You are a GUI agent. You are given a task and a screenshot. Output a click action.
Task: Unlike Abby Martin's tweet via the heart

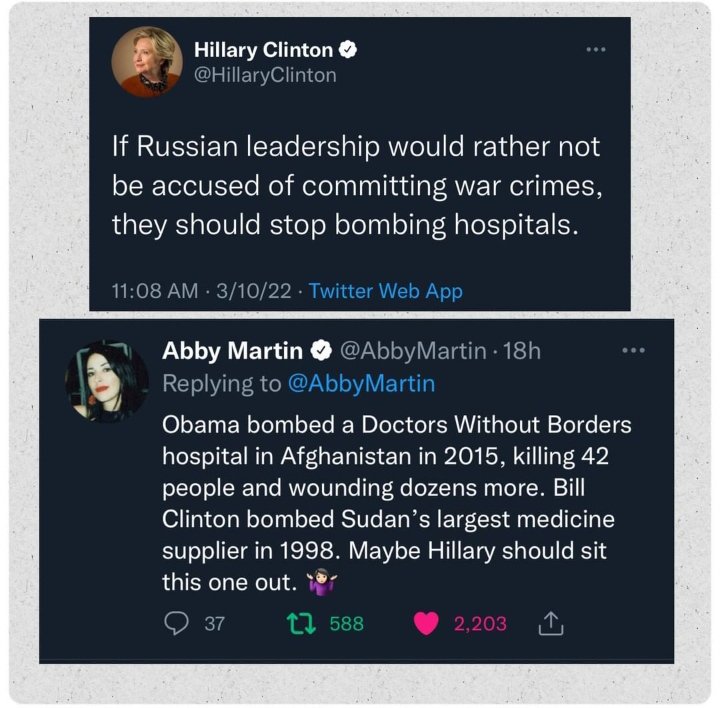(427, 624)
